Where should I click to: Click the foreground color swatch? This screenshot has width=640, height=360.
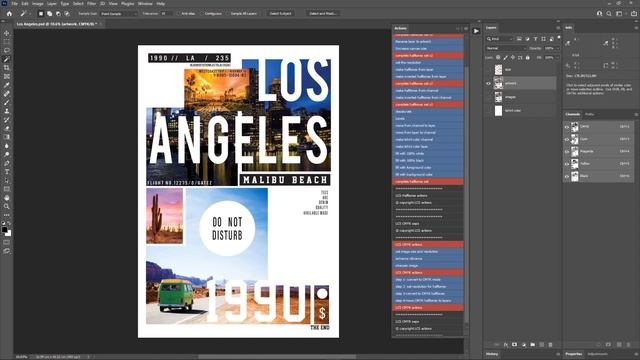4,230
